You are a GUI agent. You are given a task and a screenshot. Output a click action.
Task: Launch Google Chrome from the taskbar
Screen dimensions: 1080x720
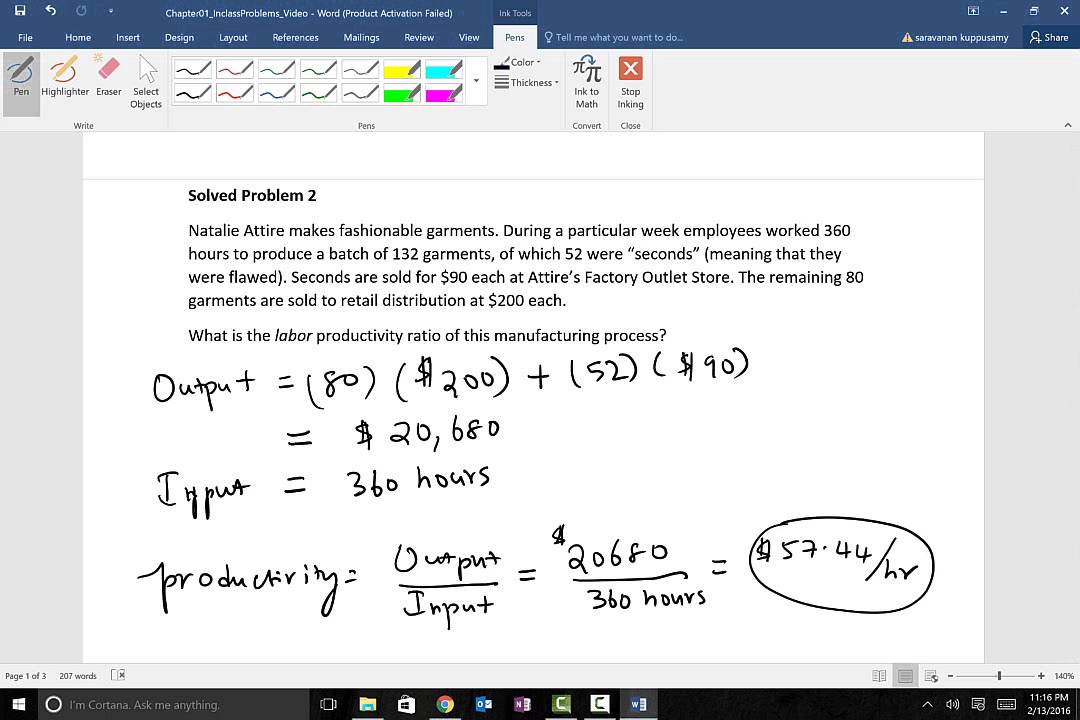(445, 704)
